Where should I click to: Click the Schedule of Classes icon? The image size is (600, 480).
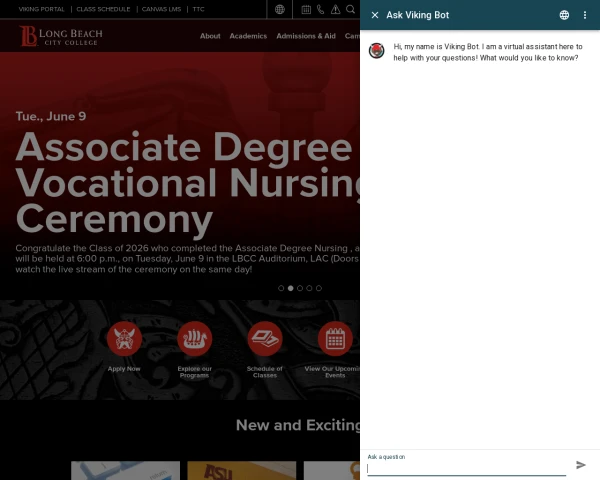coord(265,339)
